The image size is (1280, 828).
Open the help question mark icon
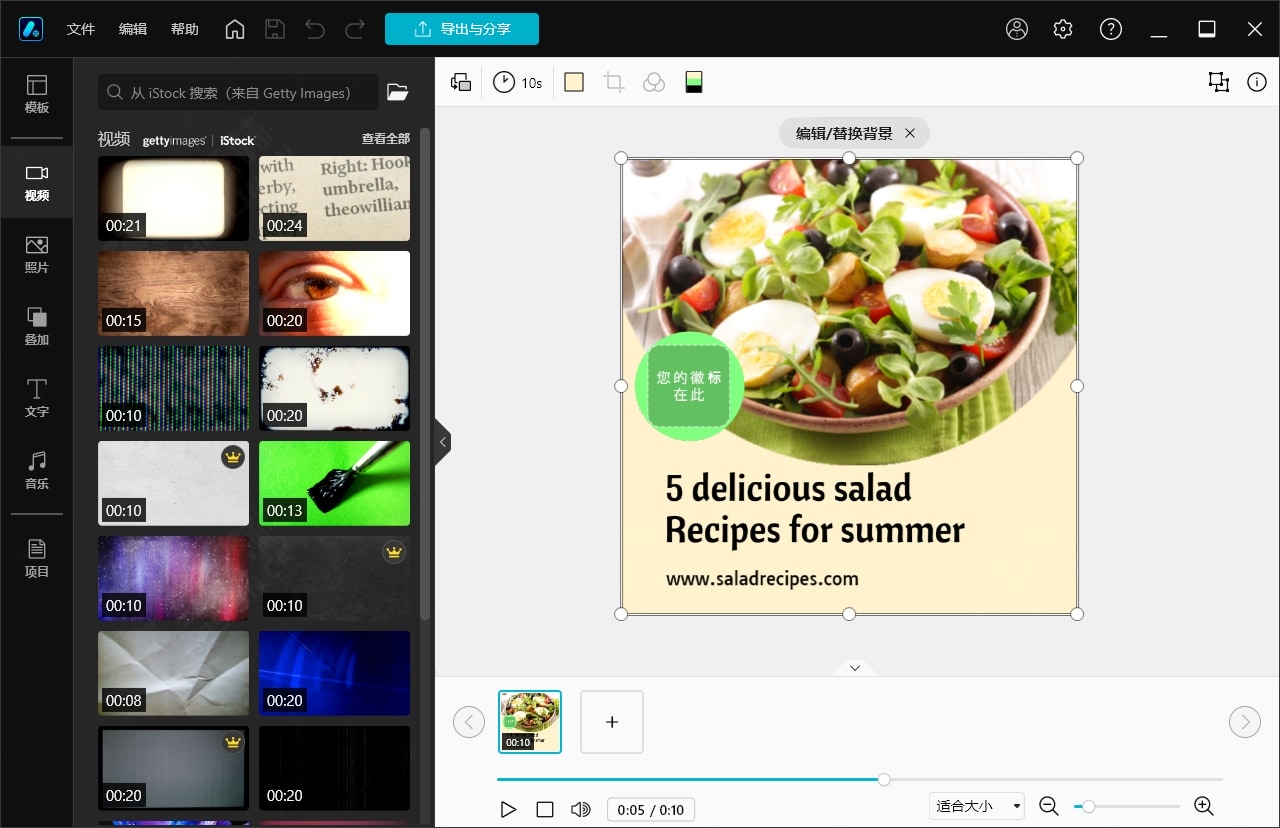pyautogui.click(x=1111, y=29)
